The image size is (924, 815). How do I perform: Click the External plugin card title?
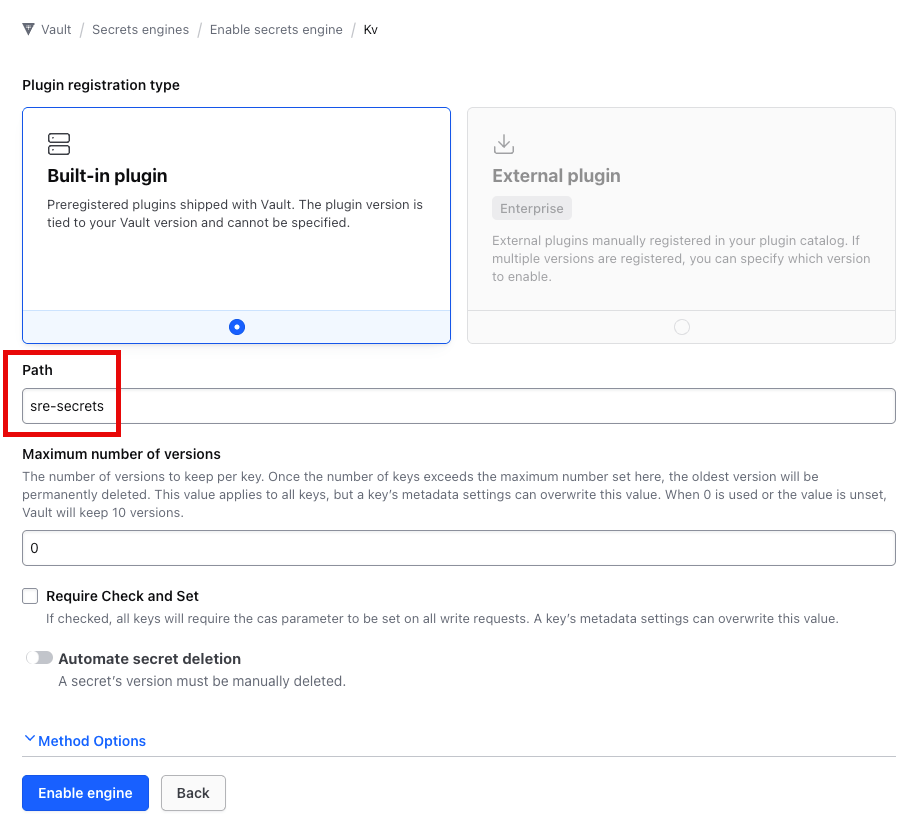point(556,176)
